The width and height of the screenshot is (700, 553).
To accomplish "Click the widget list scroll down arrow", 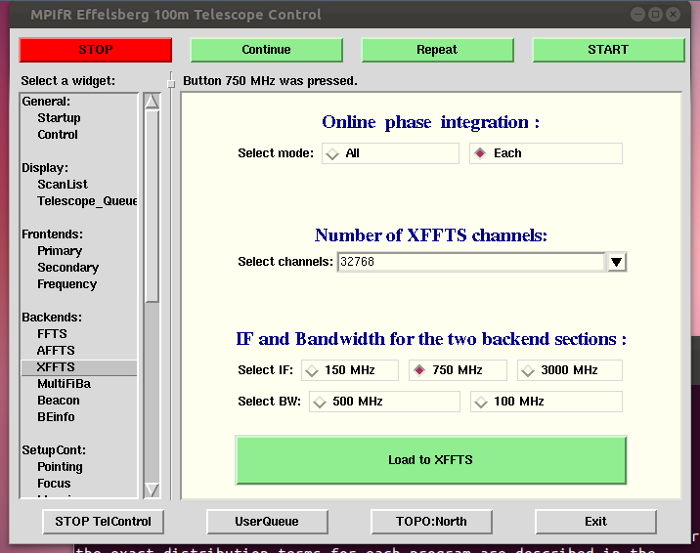I will point(152,490).
